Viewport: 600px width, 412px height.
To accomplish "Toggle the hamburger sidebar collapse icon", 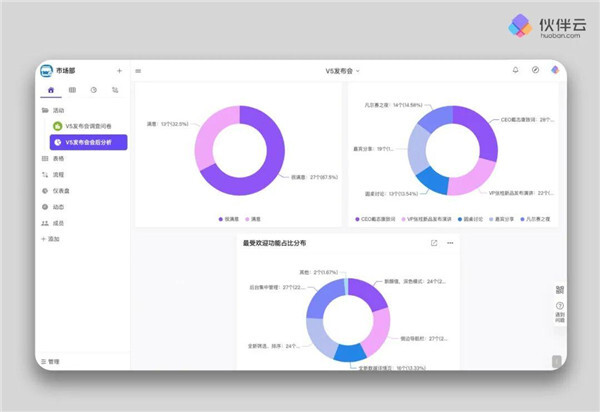I will [138, 71].
